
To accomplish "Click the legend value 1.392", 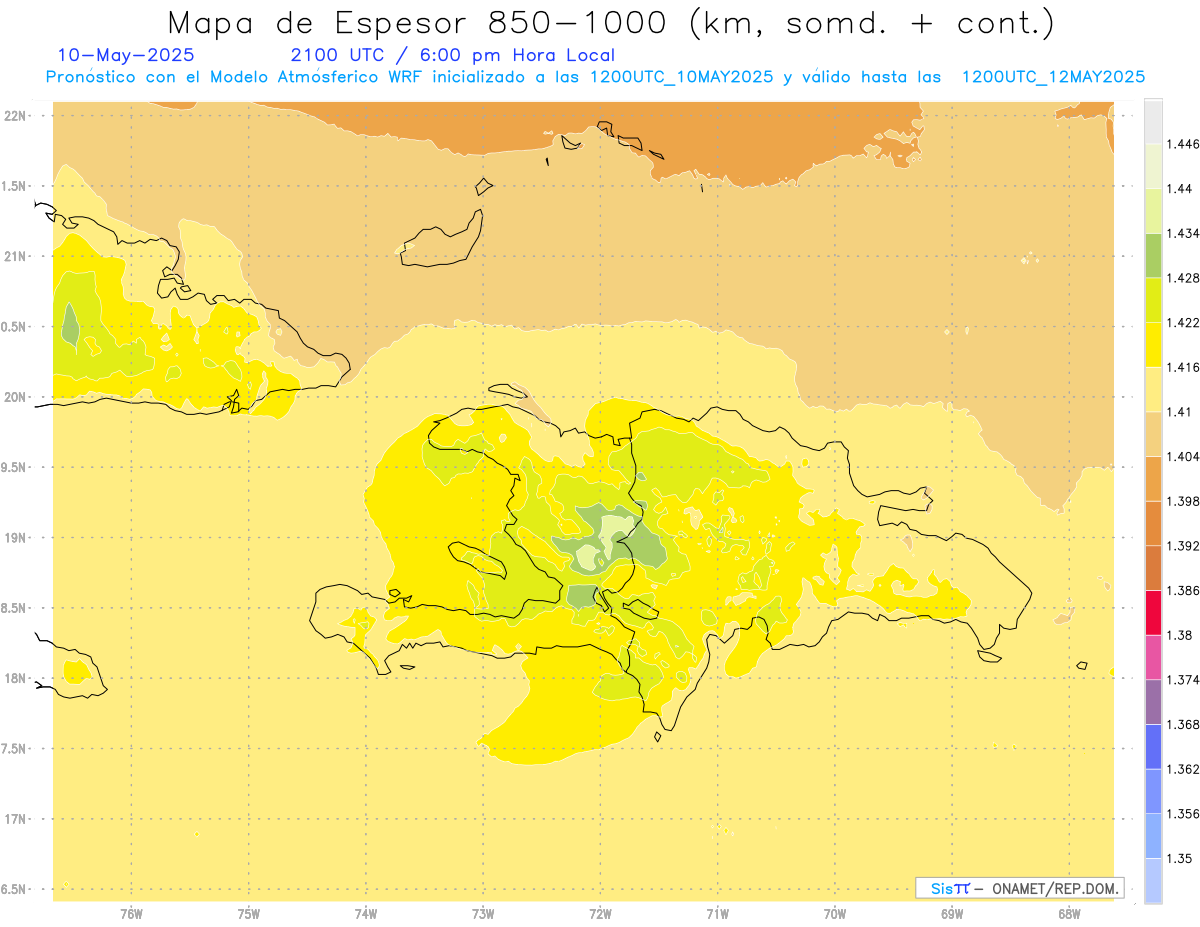I will (1183, 546).
